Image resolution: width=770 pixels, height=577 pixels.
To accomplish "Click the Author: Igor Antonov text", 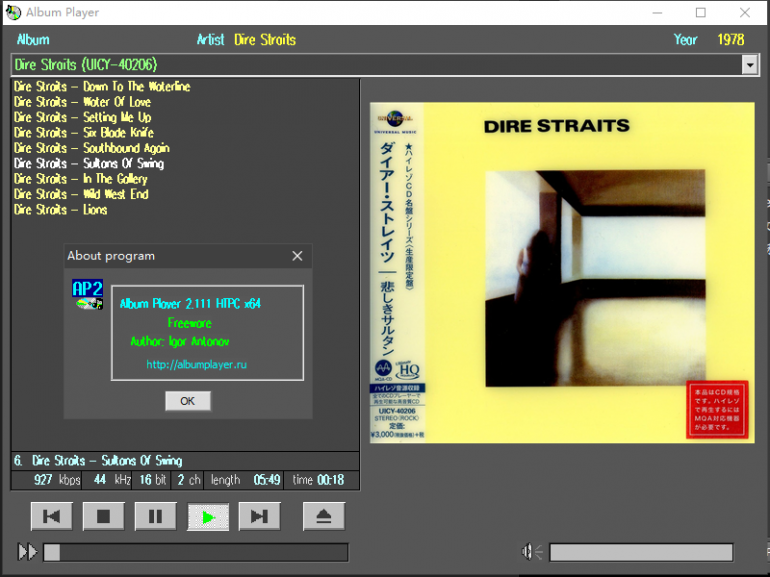I will [180, 341].
